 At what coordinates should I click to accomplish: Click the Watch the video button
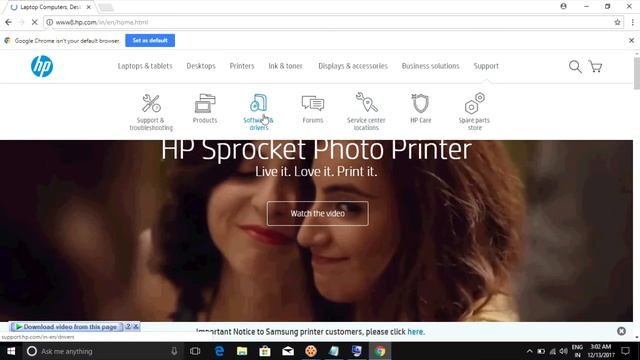tap(318, 213)
